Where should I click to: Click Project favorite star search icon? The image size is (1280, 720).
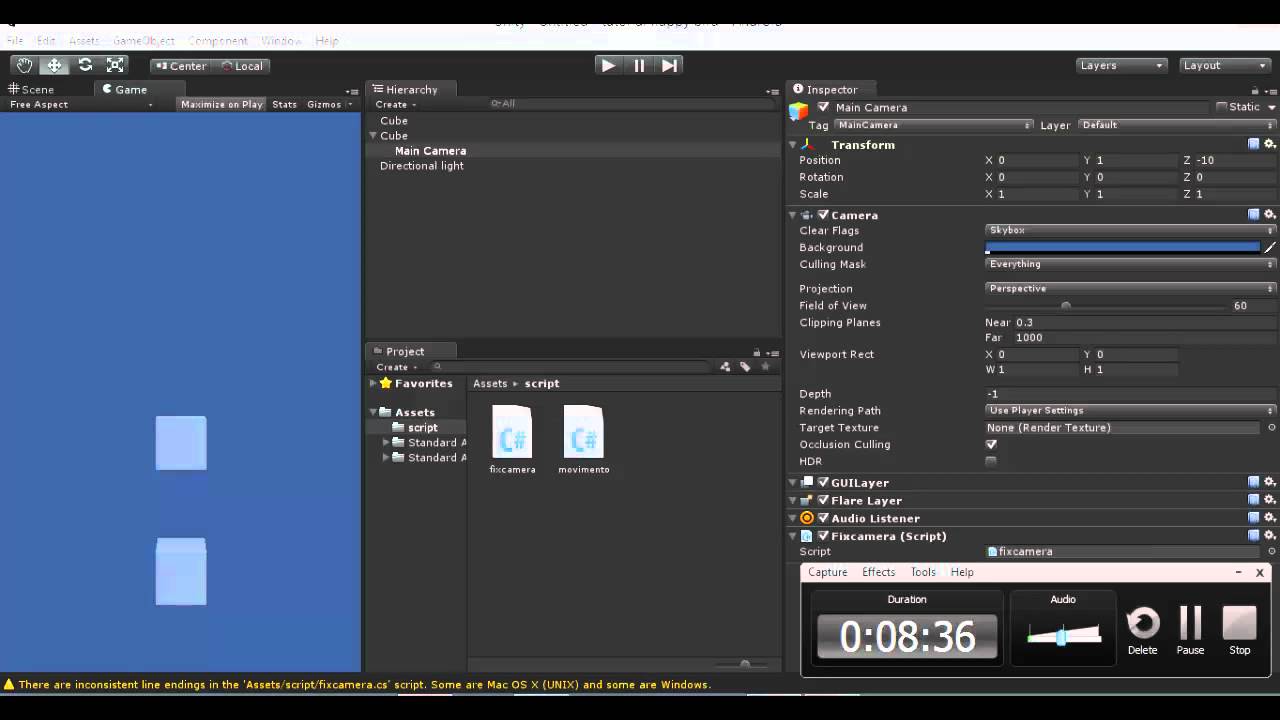click(x=766, y=367)
